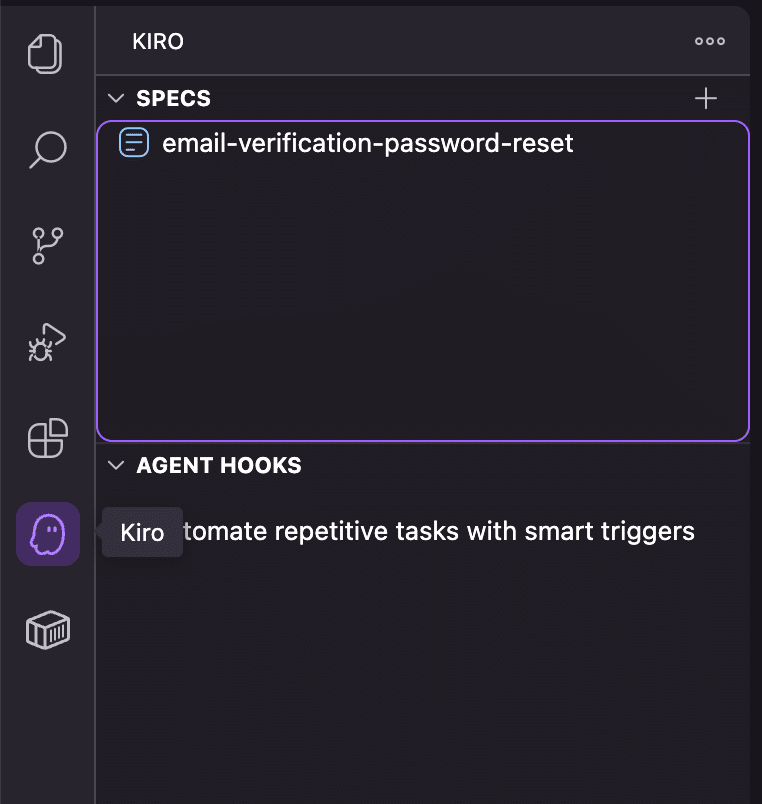Open the Search view in activity bar
The image size is (762, 804).
(x=47, y=149)
